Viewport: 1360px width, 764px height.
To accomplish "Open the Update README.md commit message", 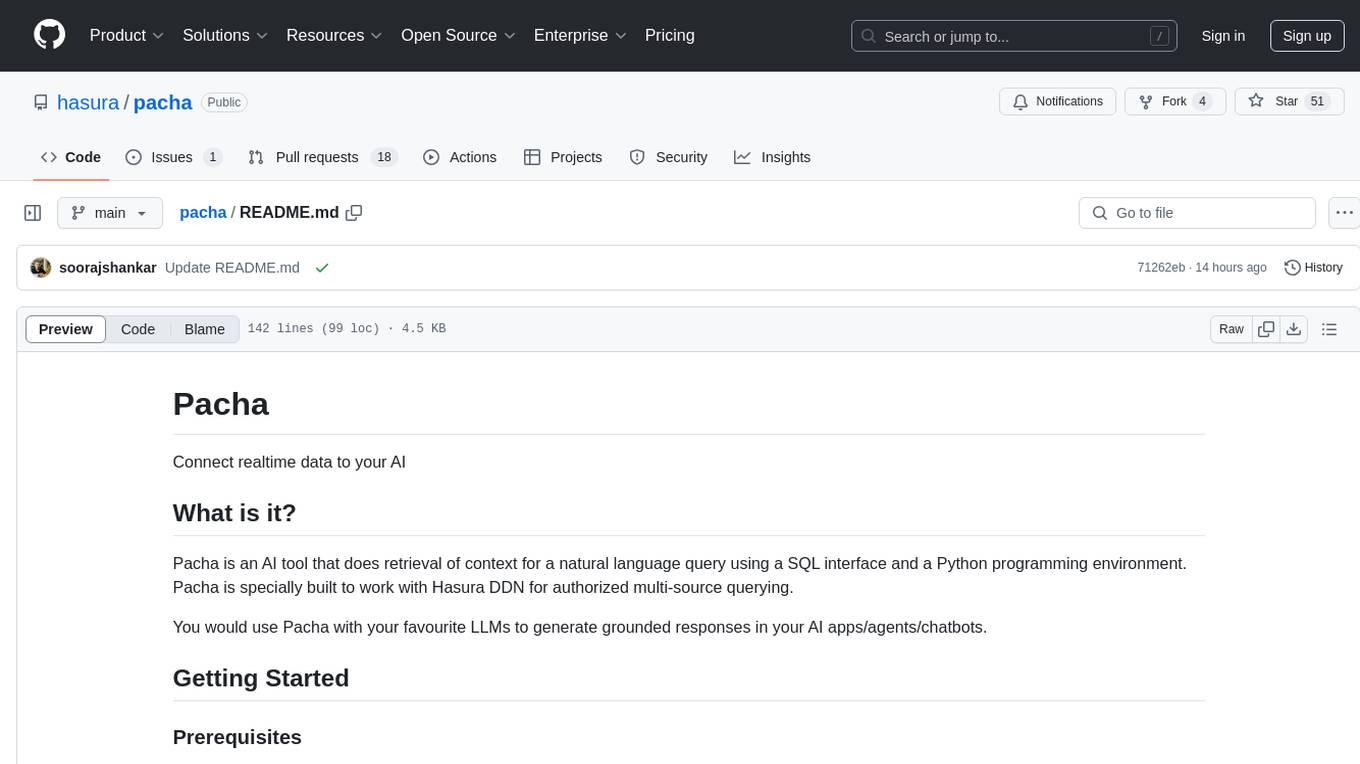I will [232, 267].
